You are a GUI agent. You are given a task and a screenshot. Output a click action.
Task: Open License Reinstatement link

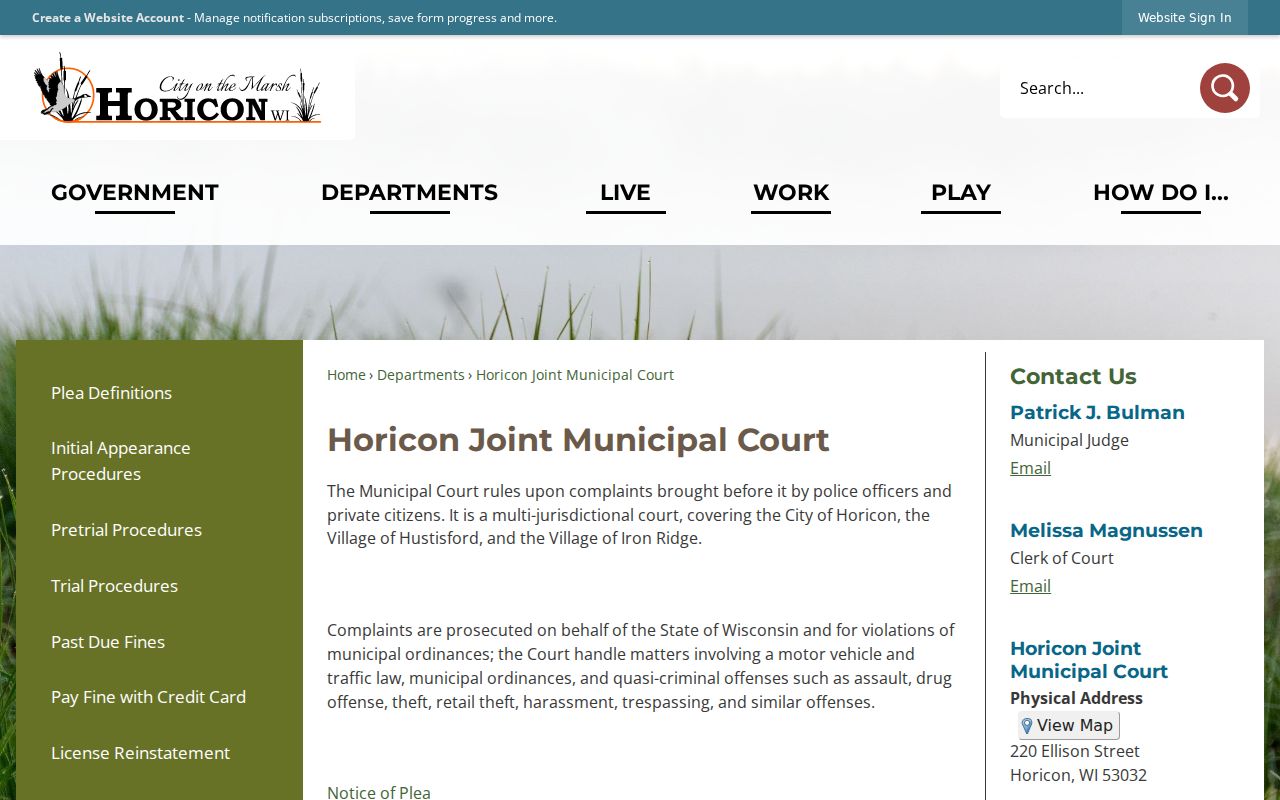pyautogui.click(x=140, y=753)
